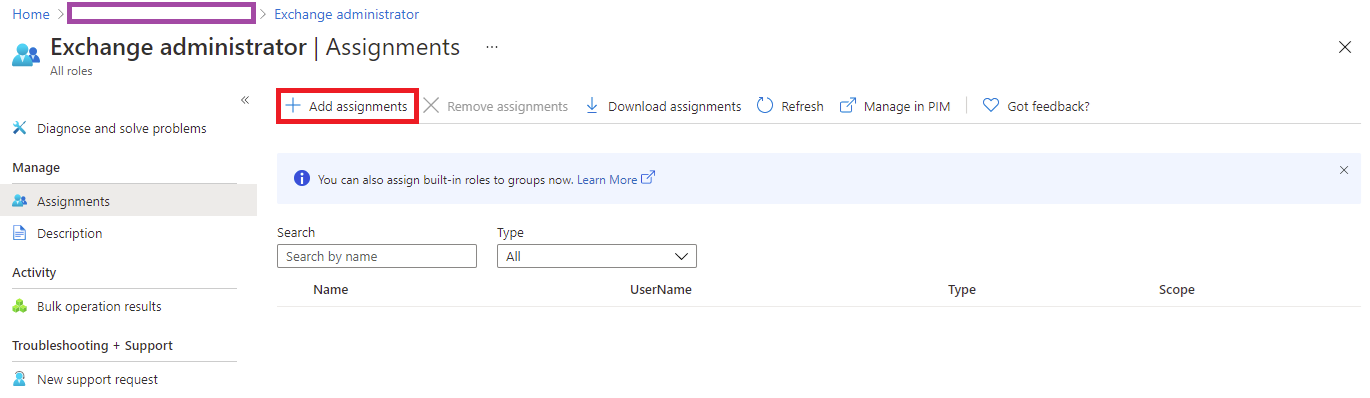Click the Exchange administrator breadcrumb
Screen dimensions: 1370x398
tap(346, 14)
